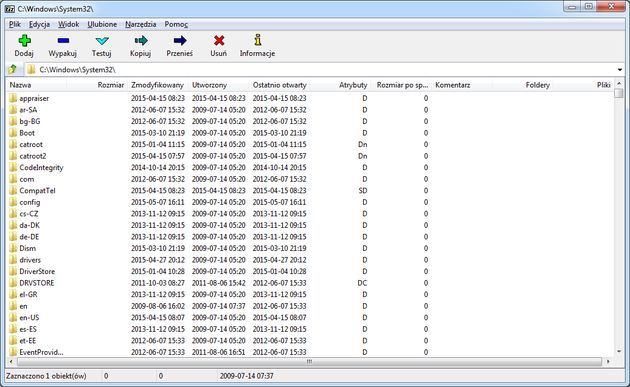Image resolution: width=630 pixels, height=387 pixels.
Task: Click the SD attribute in CompatTel row
Action: (x=363, y=190)
